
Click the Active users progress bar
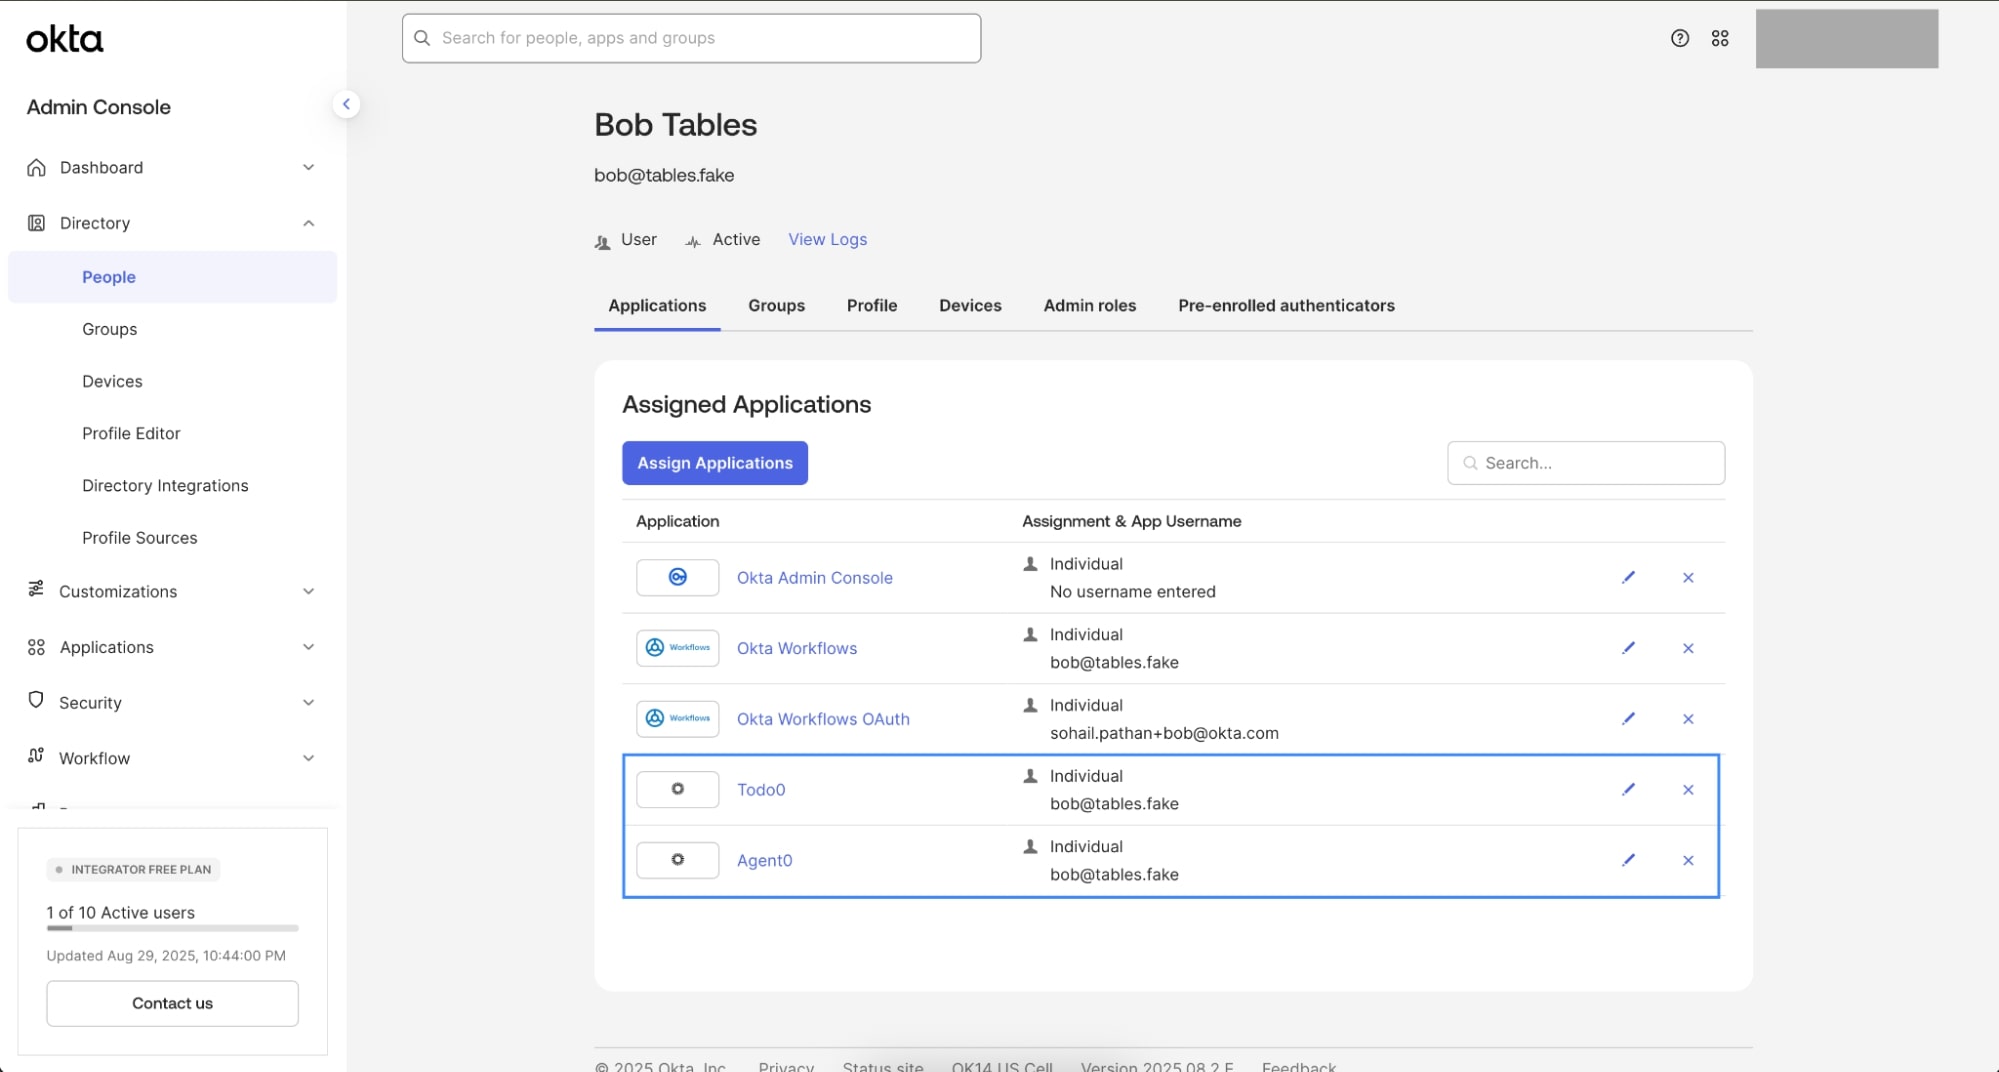coord(172,929)
